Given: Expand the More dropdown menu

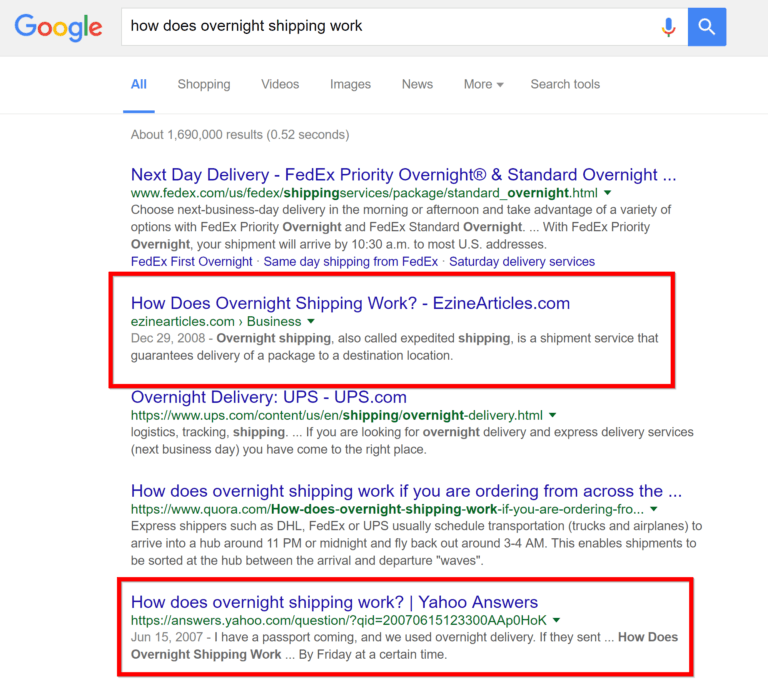Looking at the screenshot, I should pyautogui.click(x=483, y=84).
